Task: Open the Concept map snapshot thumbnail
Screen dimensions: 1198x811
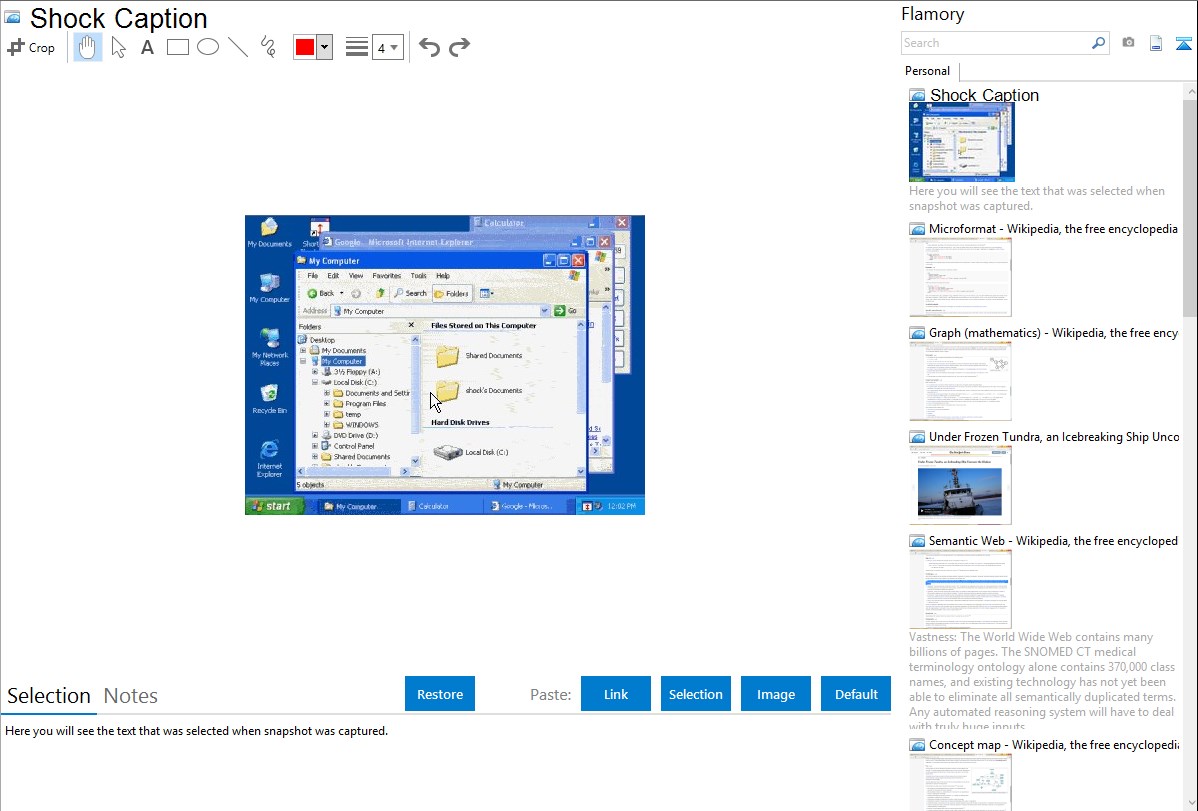Action: (960, 782)
